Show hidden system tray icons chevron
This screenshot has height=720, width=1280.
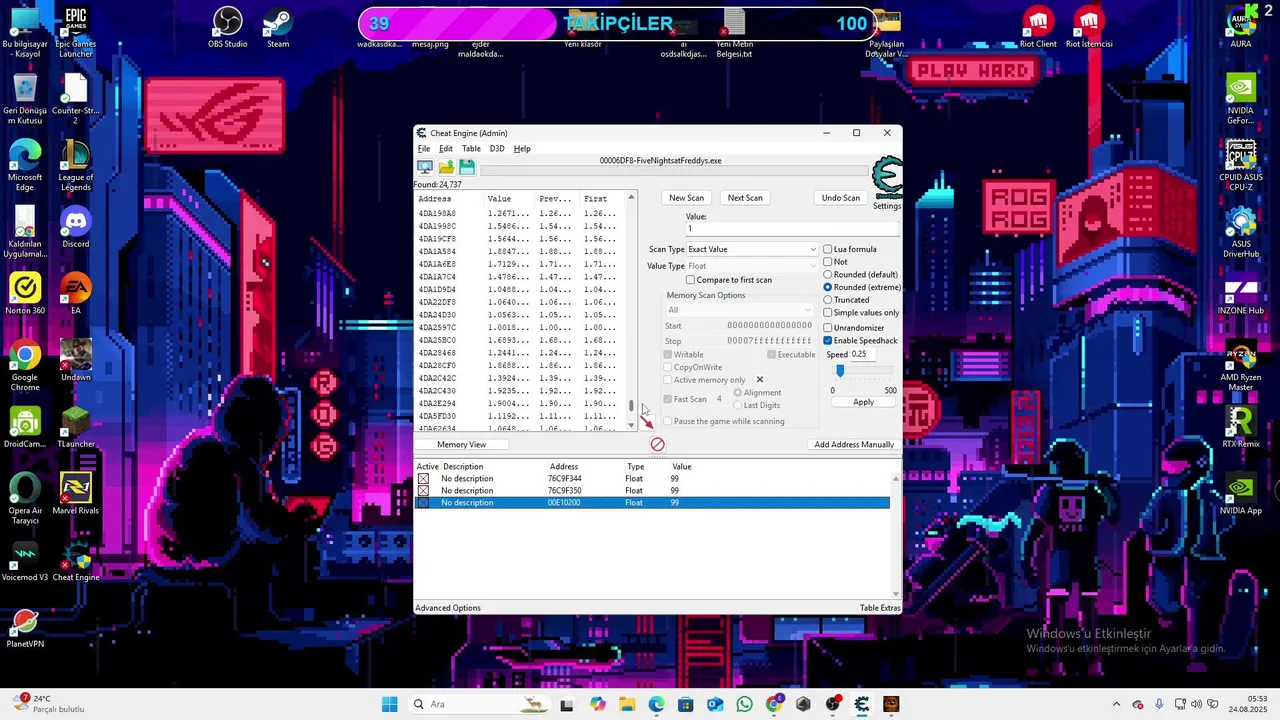click(x=1116, y=704)
